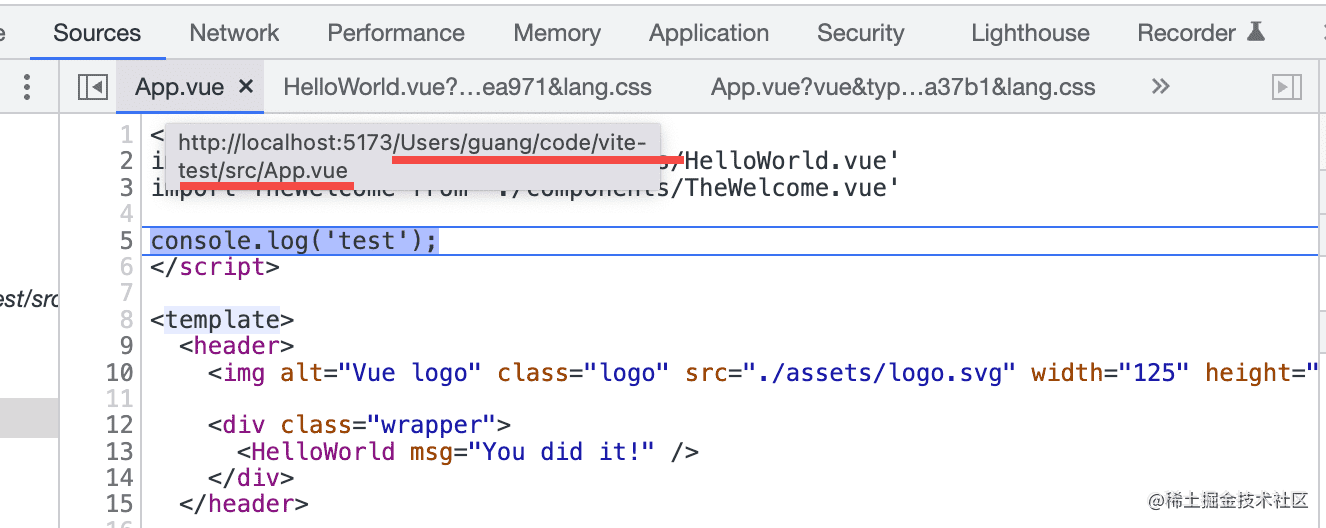Open the Lighthouse tab
Screen dimensions: 1326x528
coord(1030,33)
